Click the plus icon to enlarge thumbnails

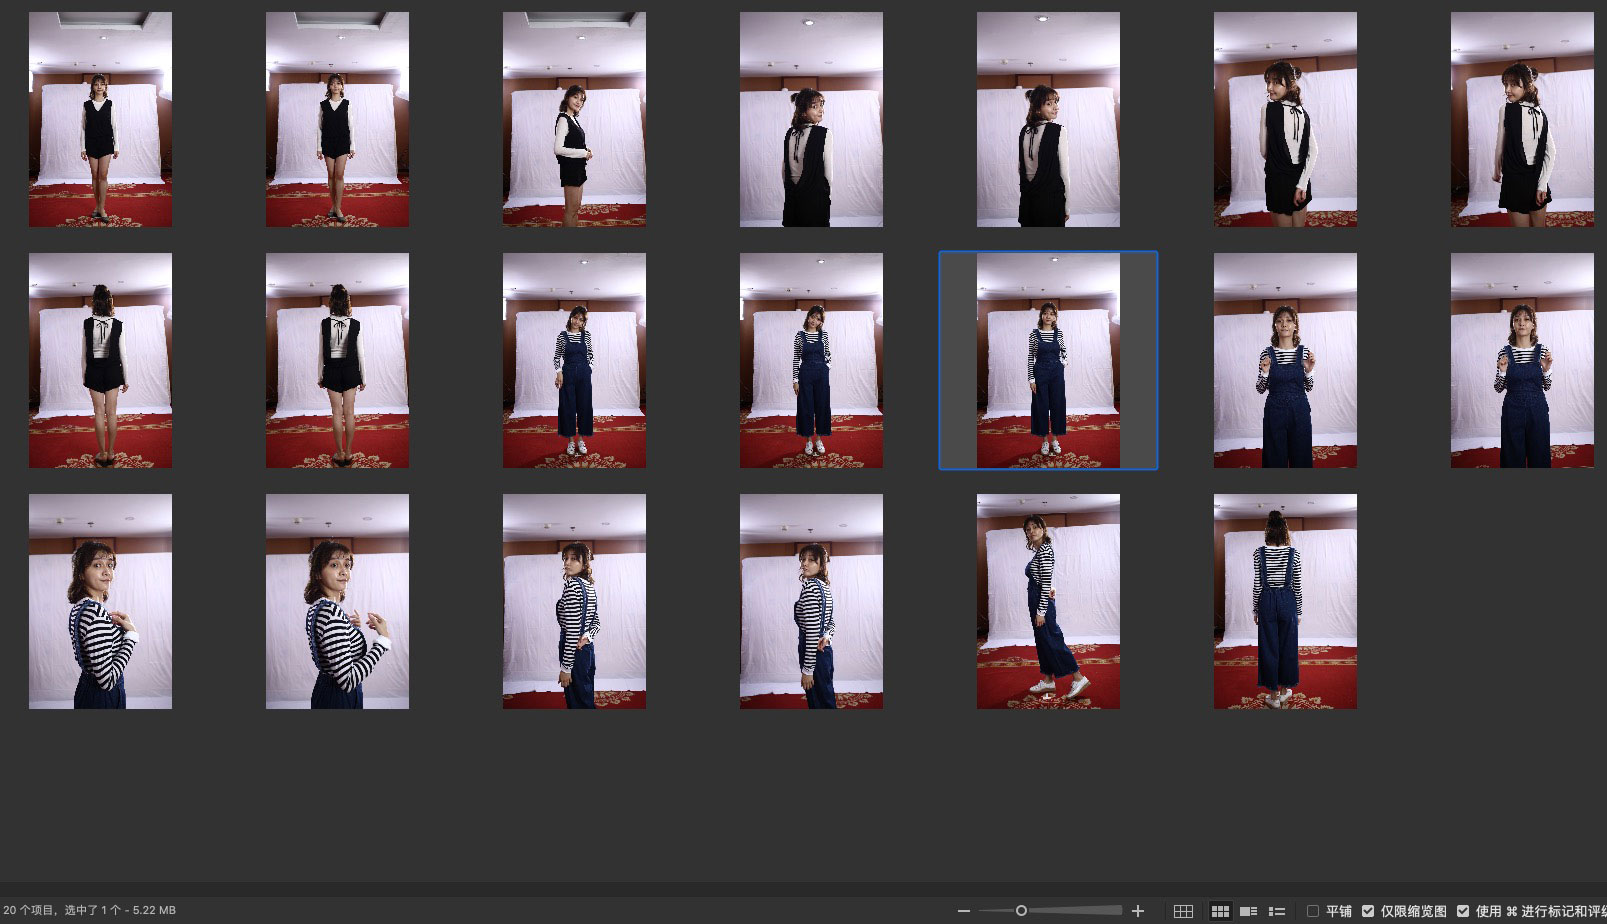pyautogui.click(x=1137, y=911)
